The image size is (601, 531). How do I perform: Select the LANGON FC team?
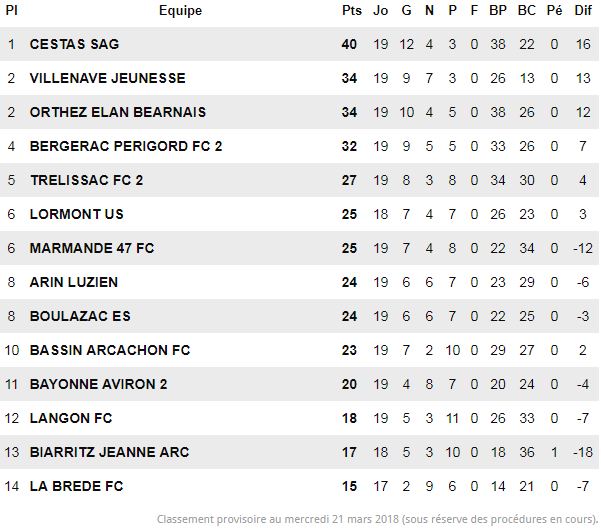[x=71, y=418]
